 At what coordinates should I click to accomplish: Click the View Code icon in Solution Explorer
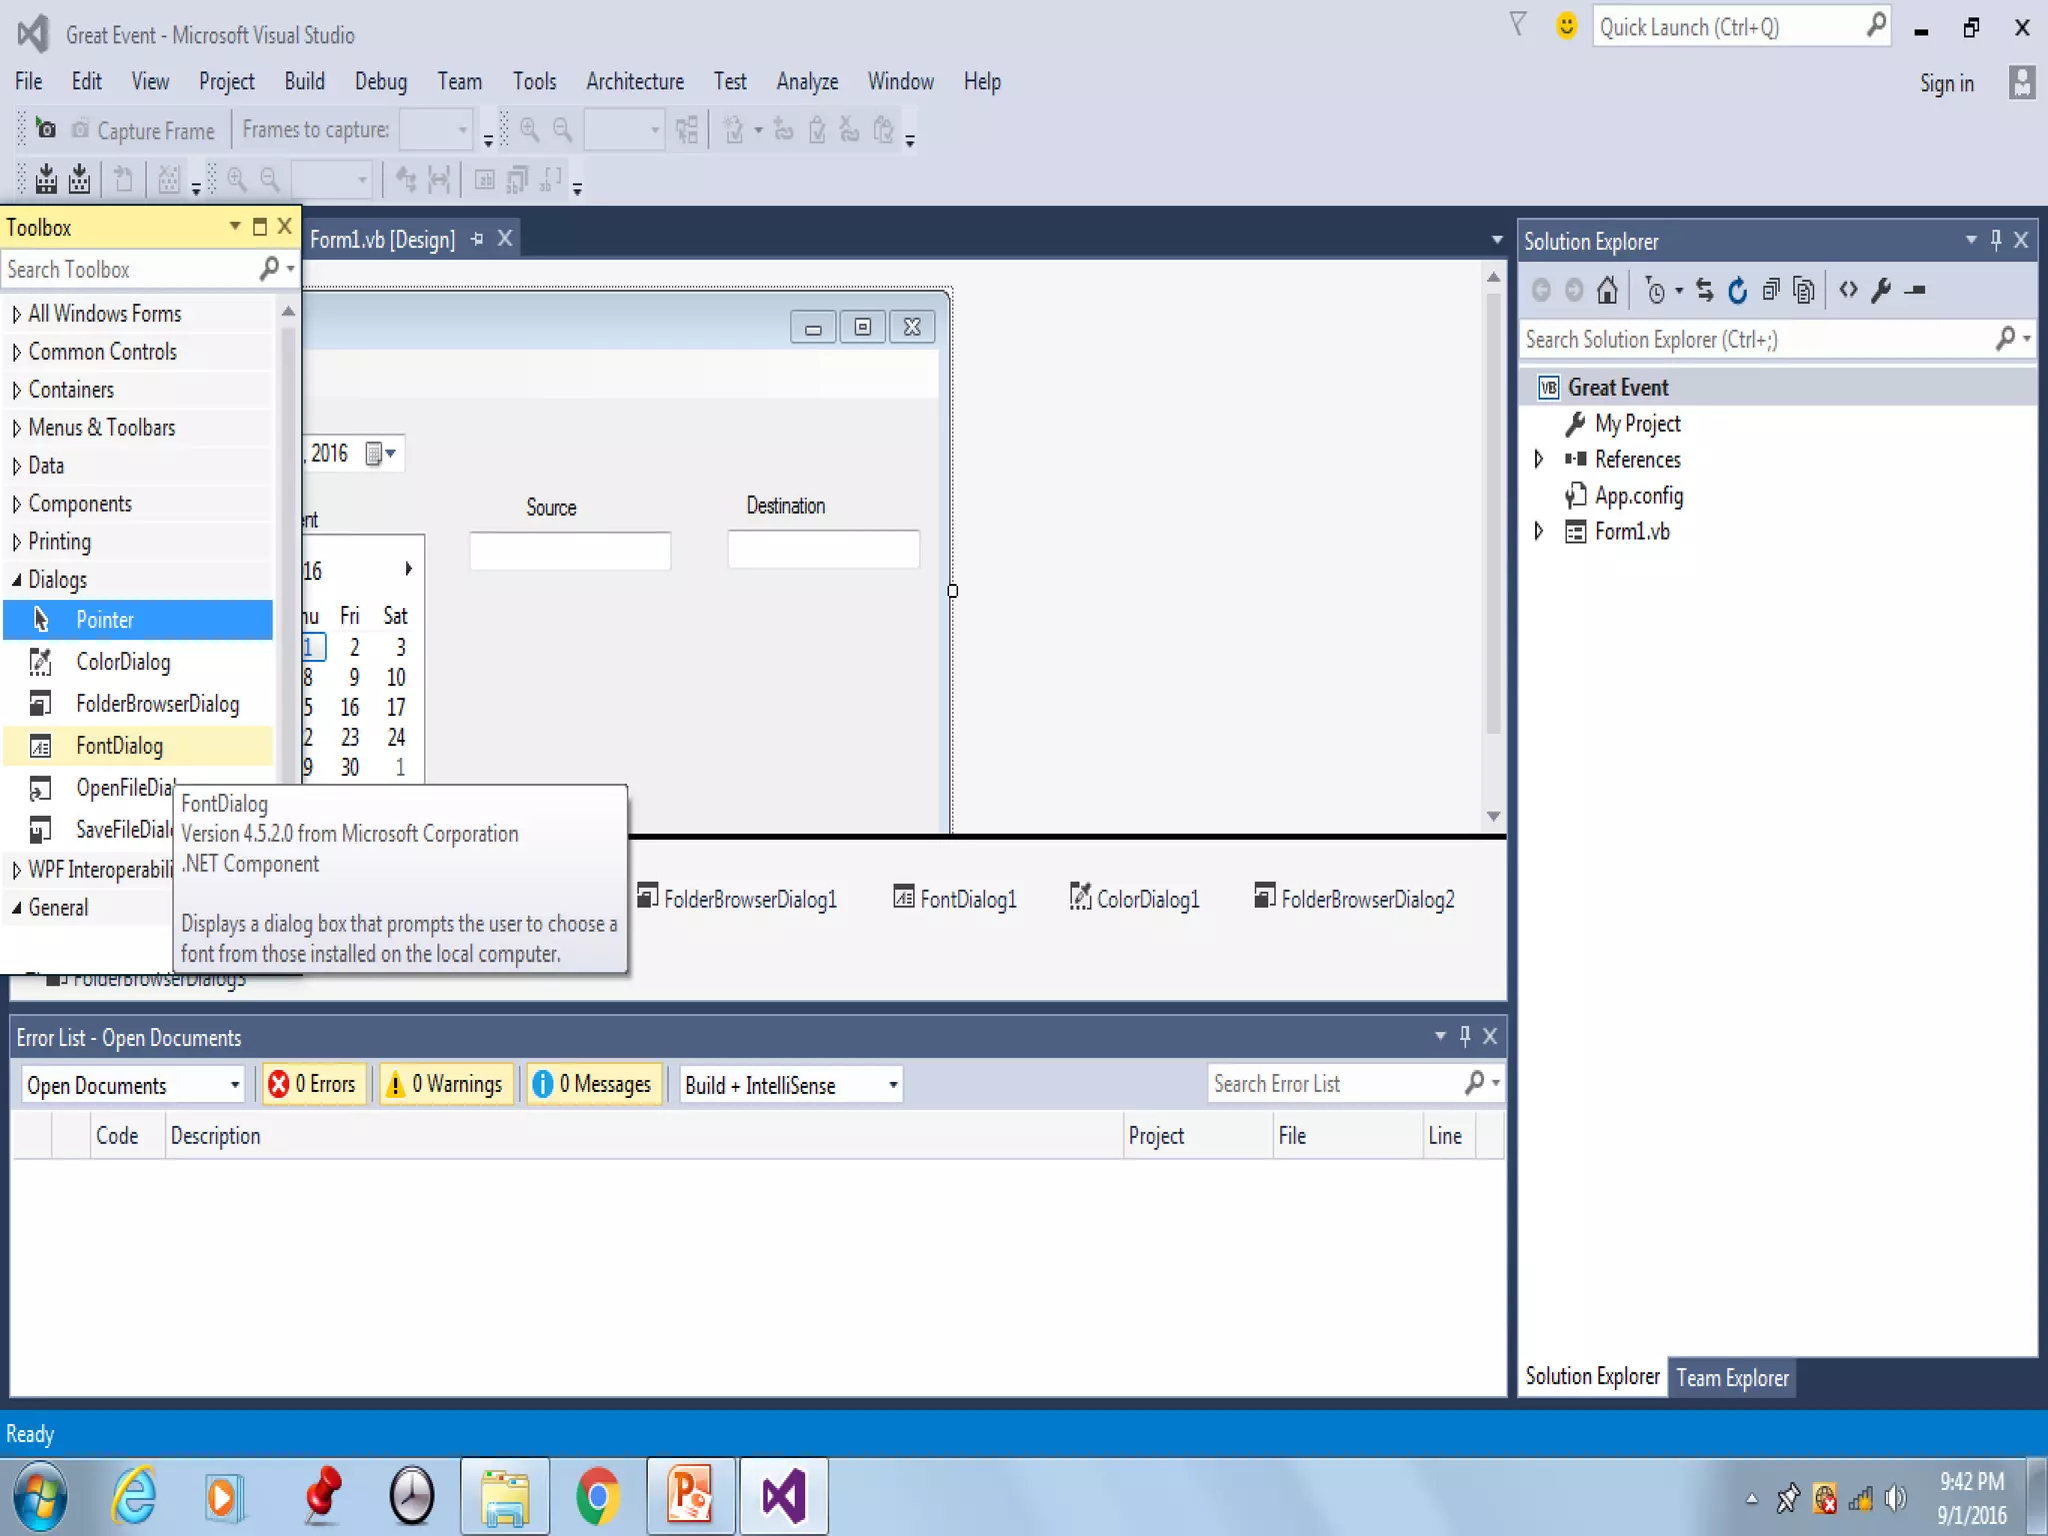click(x=1848, y=291)
